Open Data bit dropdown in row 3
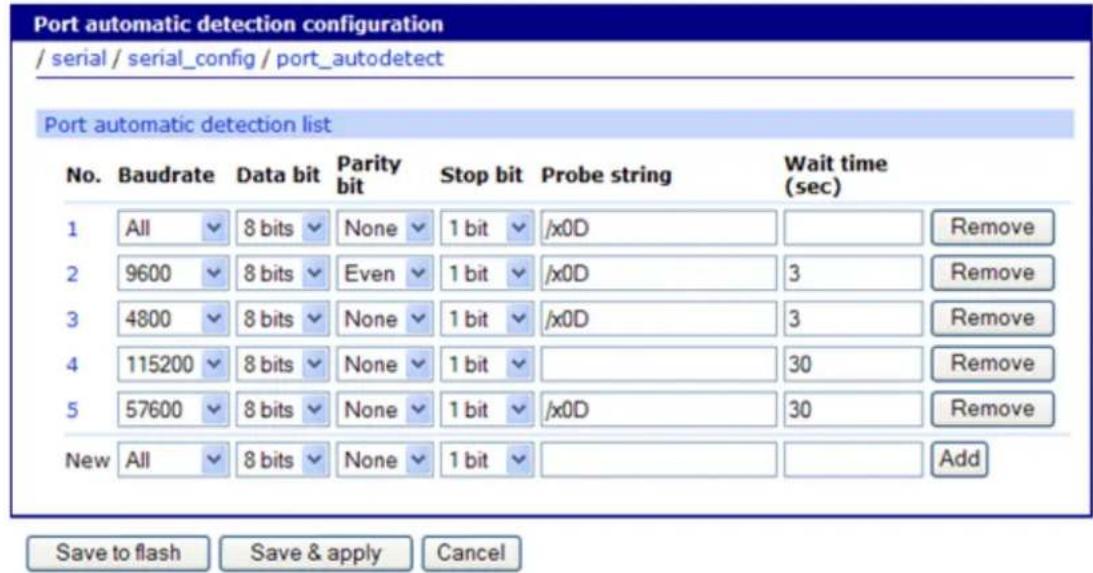The image size is (1093, 573). [282, 319]
